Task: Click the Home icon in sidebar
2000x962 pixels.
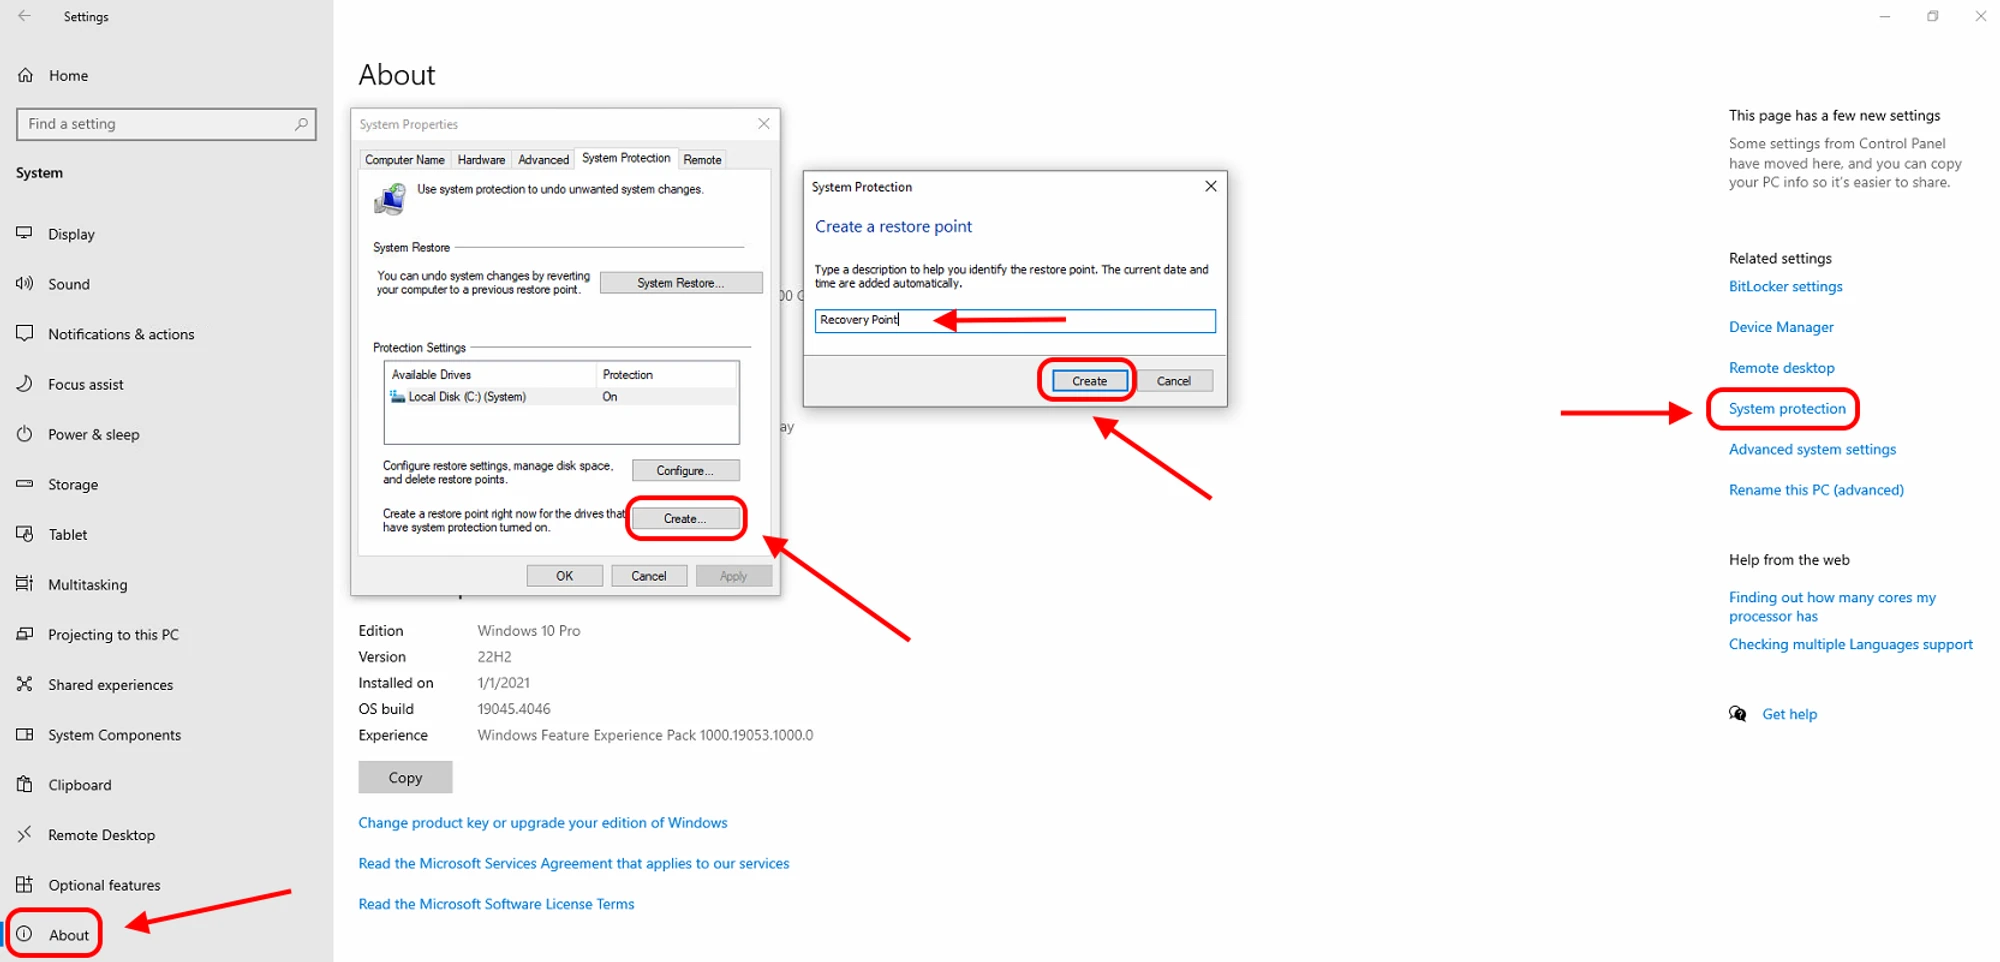Action: click(x=26, y=75)
